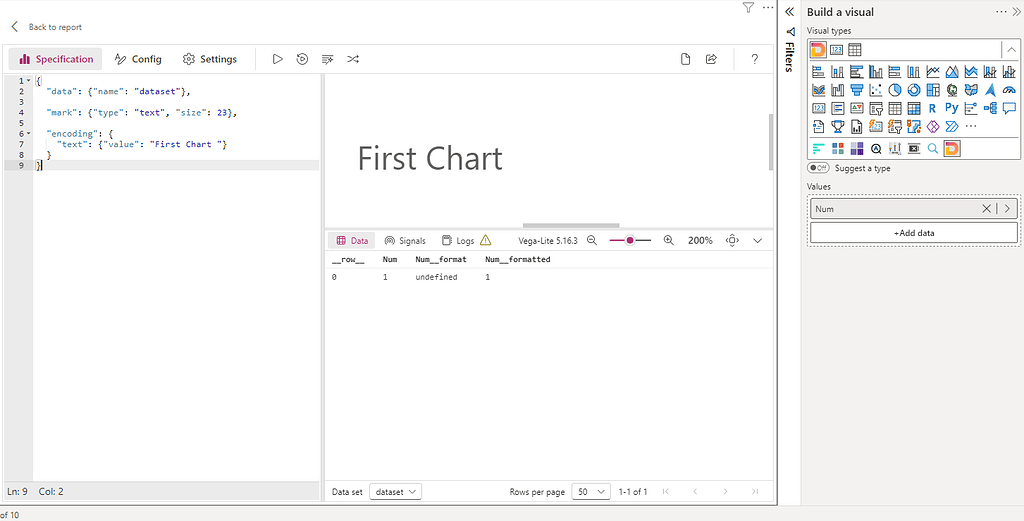Open the field mapping shuffle icon
1024x521 pixels.
[x=353, y=59]
